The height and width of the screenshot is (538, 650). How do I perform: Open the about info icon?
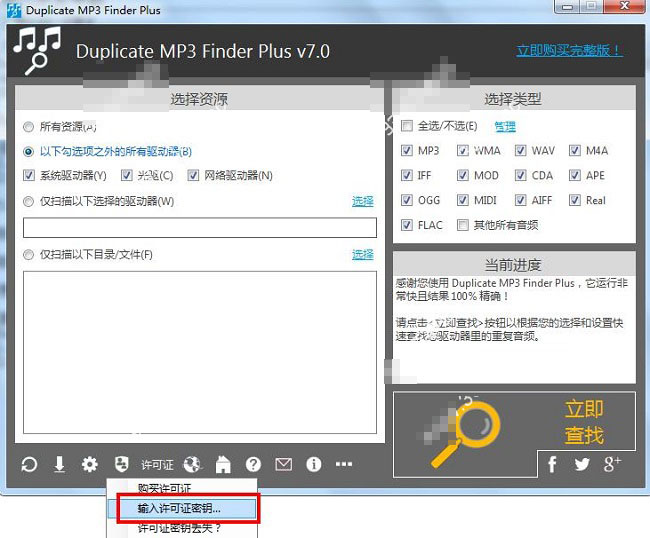(314, 464)
